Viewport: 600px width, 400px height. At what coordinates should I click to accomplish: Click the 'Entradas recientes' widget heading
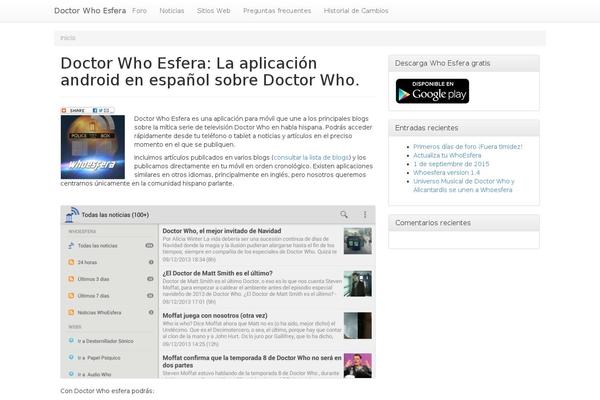426,128
